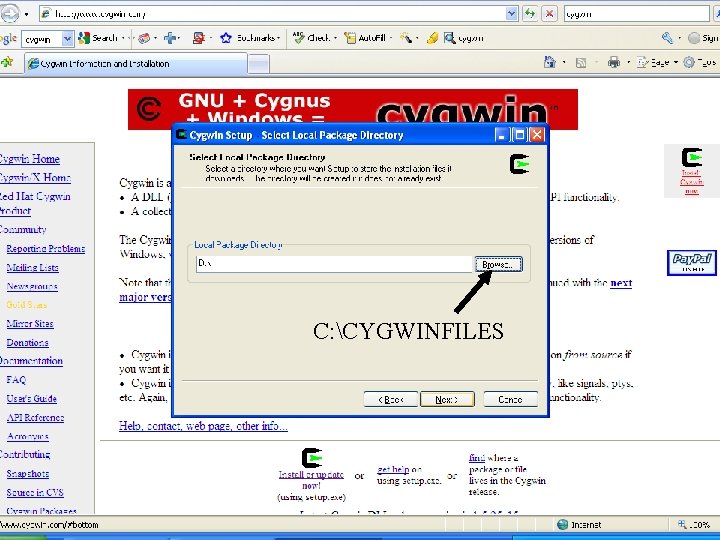Open the FAQ link
Viewport: 720px width, 540px height.
[16, 380]
